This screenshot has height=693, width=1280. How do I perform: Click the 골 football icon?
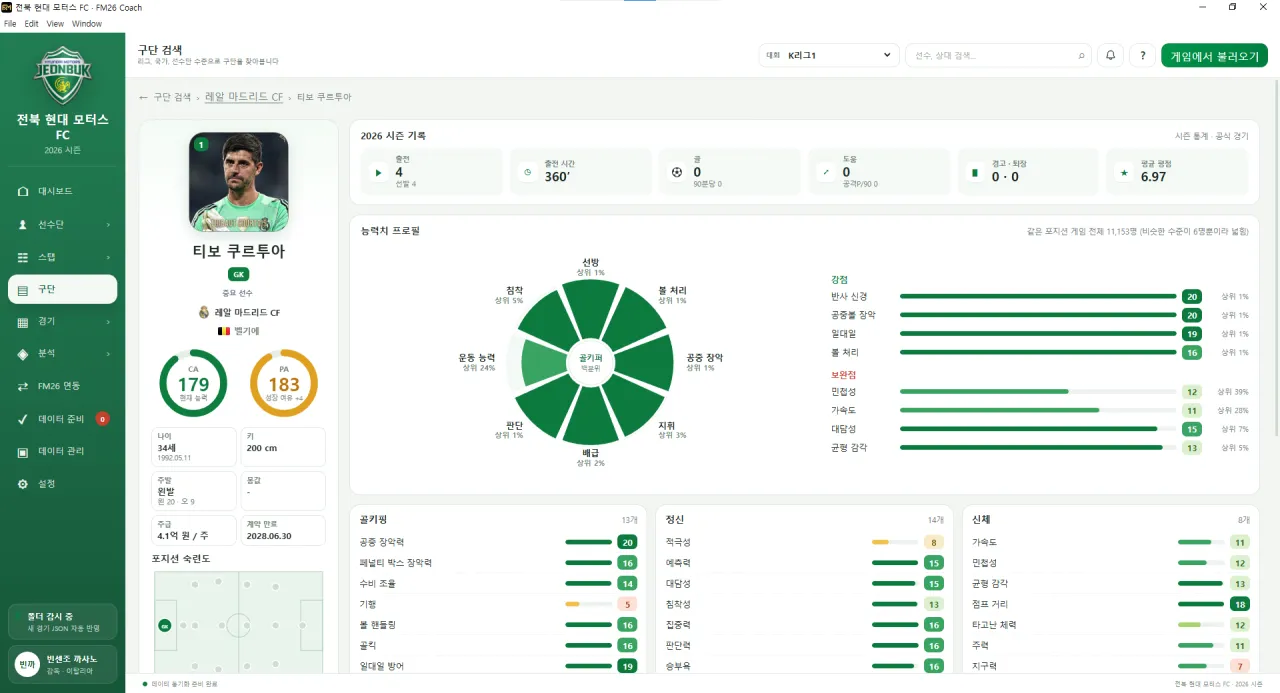[677, 172]
